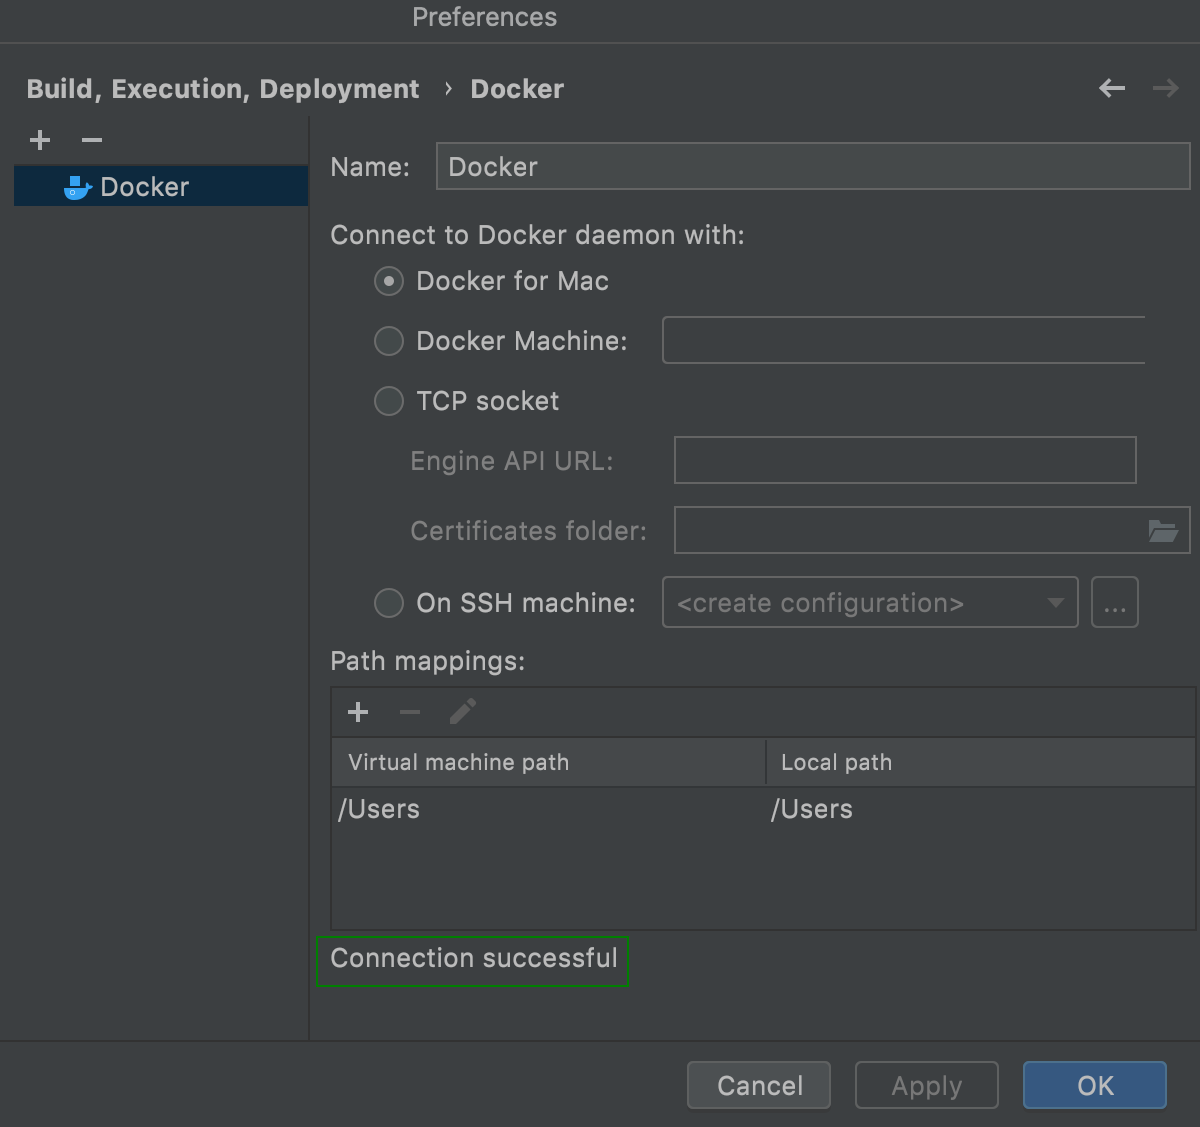The height and width of the screenshot is (1127, 1200).
Task: Open SSH configurations with the ellipsis button
Action: pos(1115,603)
